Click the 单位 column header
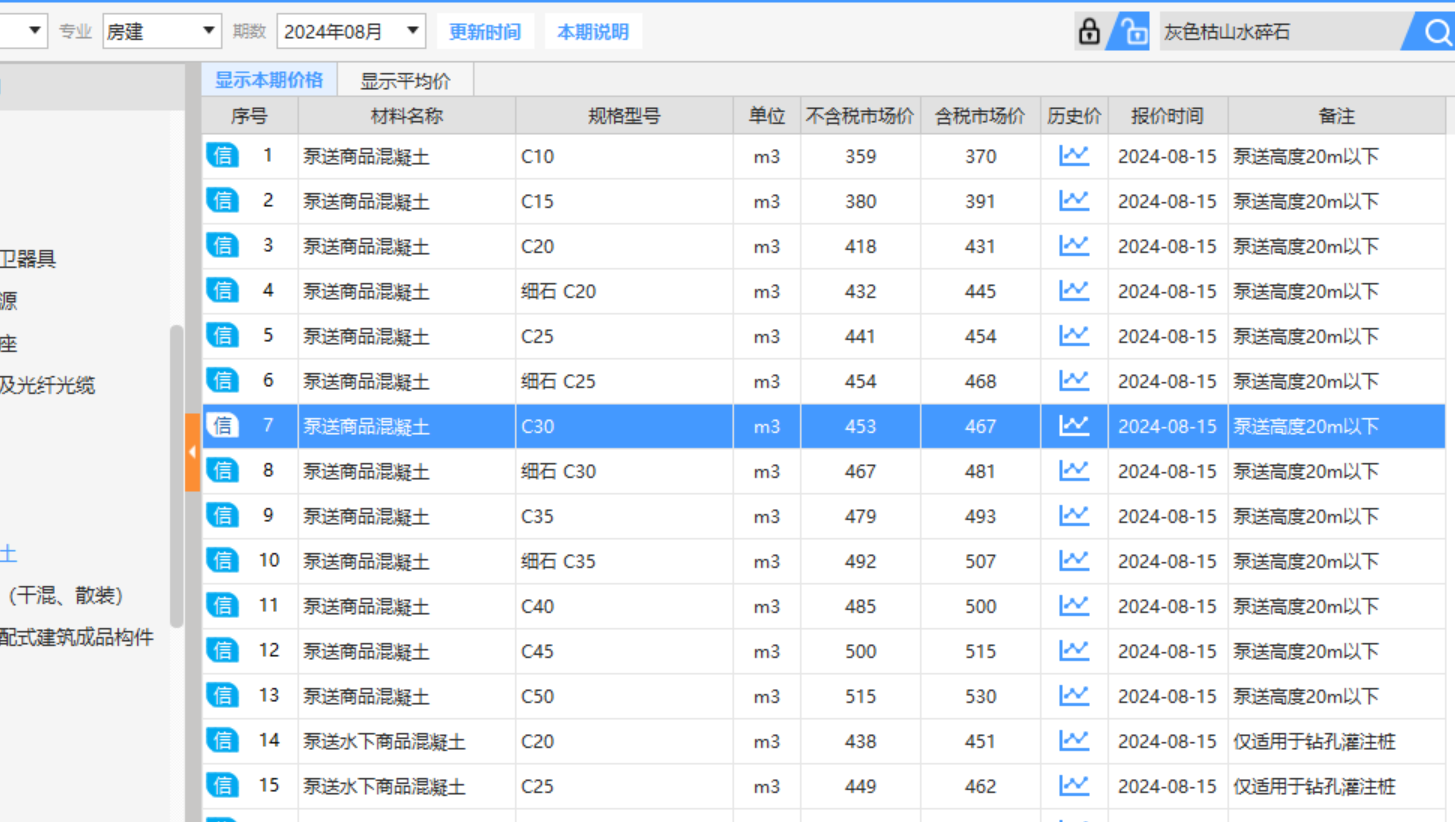This screenshot has width=1455, height=822. 767,116
